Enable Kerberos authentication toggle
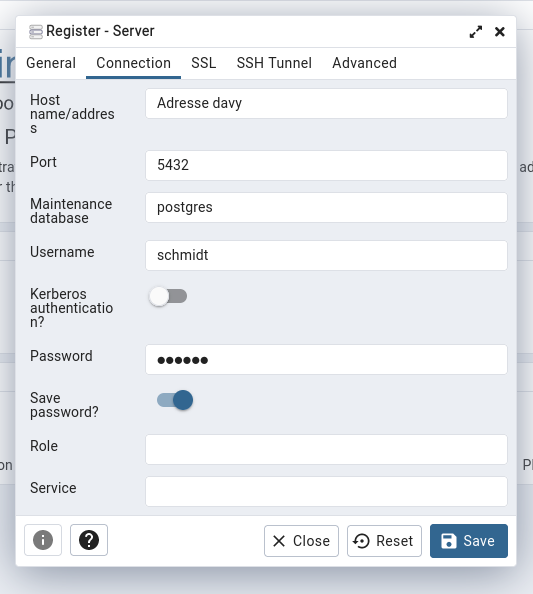533x594 pixels. tap(168, 296)
